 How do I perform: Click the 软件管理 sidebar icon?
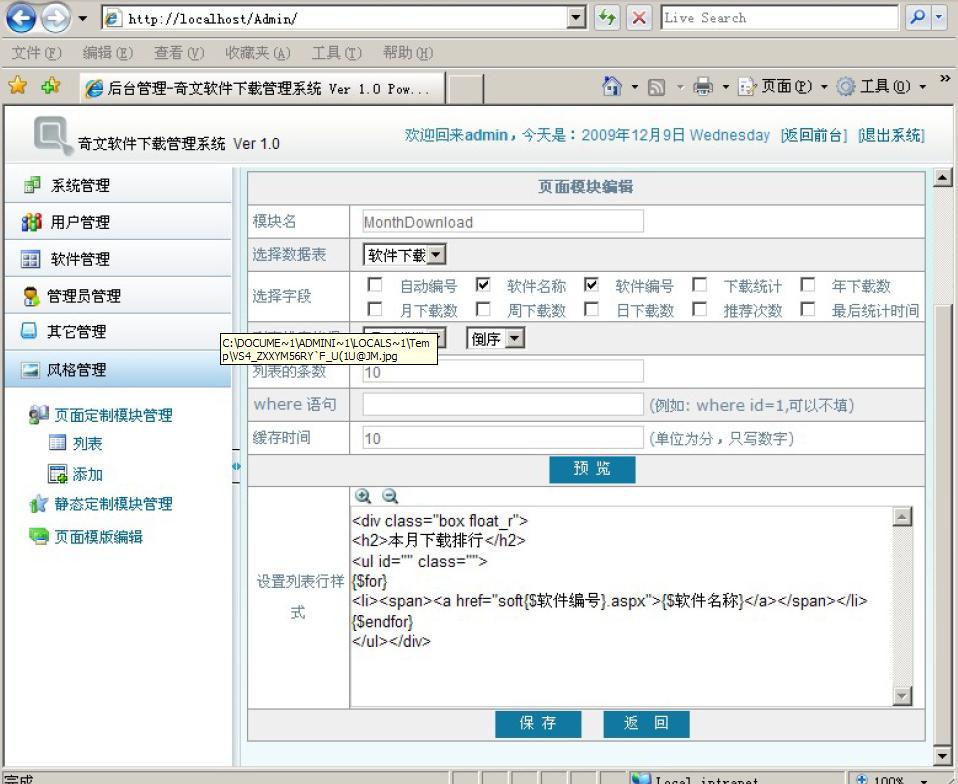[31, 259]
